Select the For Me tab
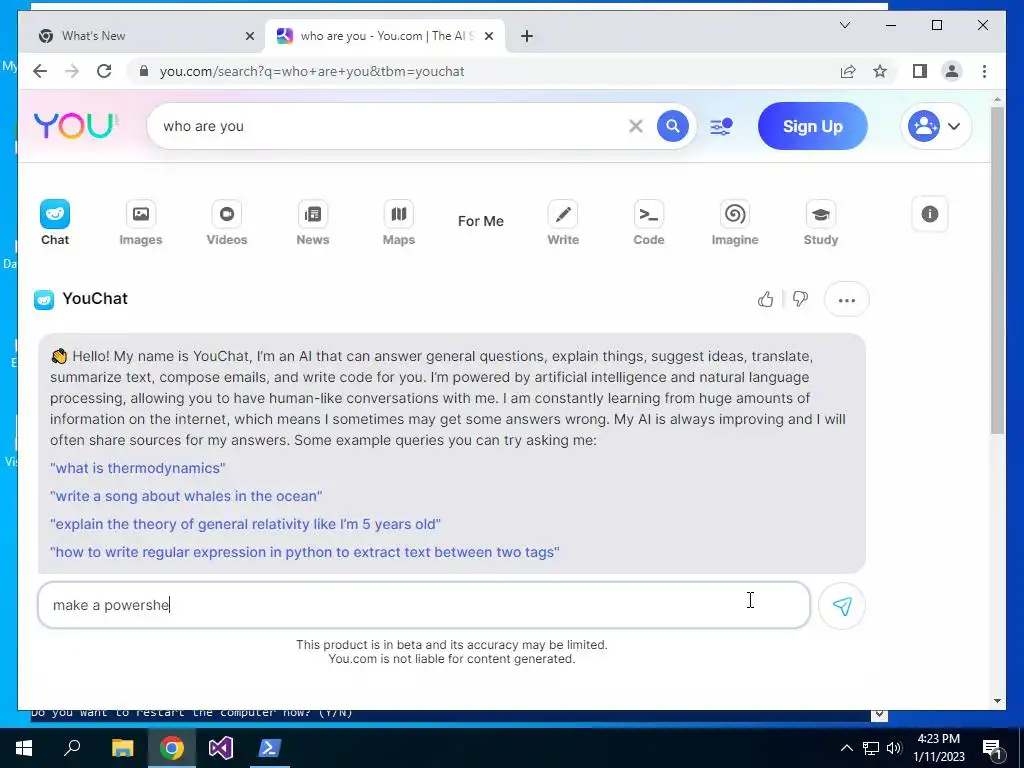The image size is (1024, 768). coord(481,221)
